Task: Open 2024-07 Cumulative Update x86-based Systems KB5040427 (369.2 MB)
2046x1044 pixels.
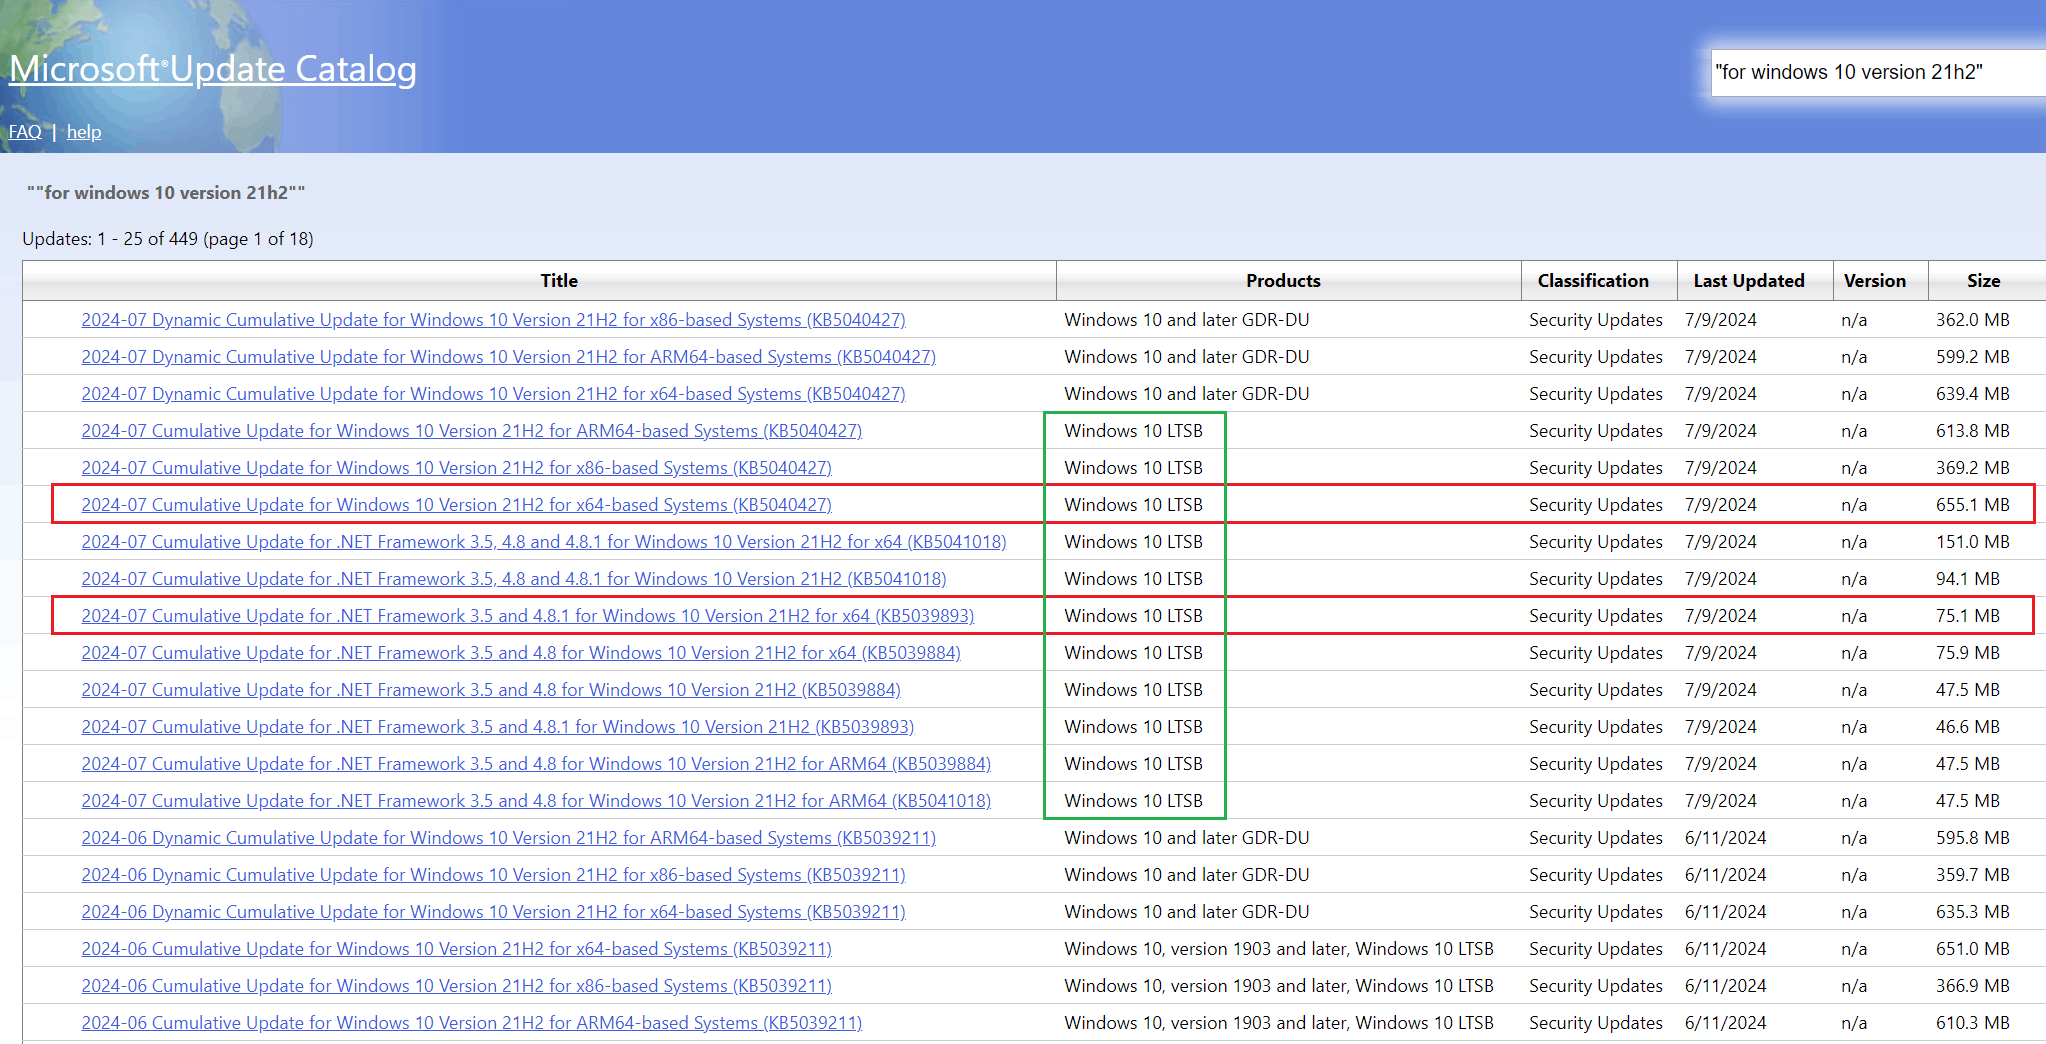Action: 456,468
